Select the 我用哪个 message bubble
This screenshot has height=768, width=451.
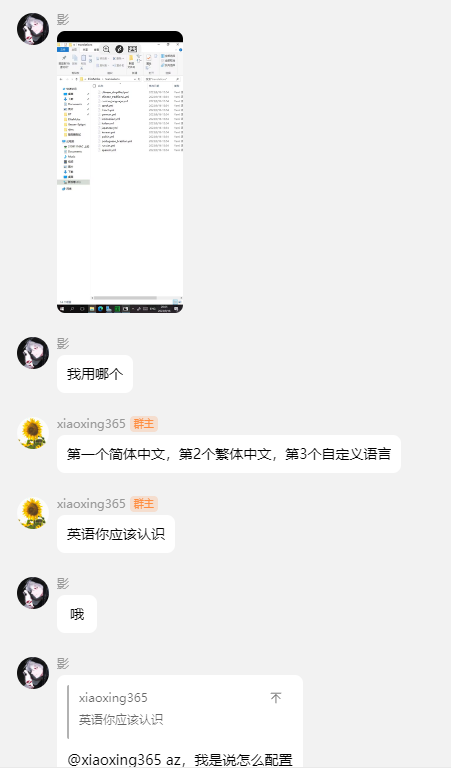tap(95, 374)
